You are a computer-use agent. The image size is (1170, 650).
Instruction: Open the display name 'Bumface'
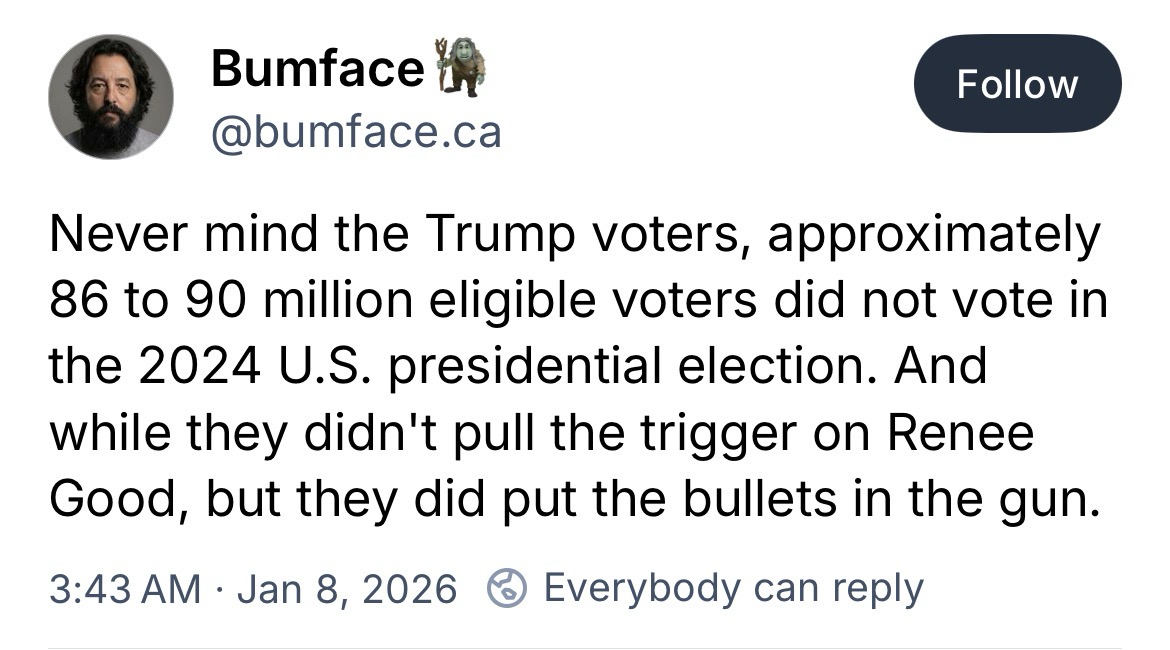tap(318, 69)
